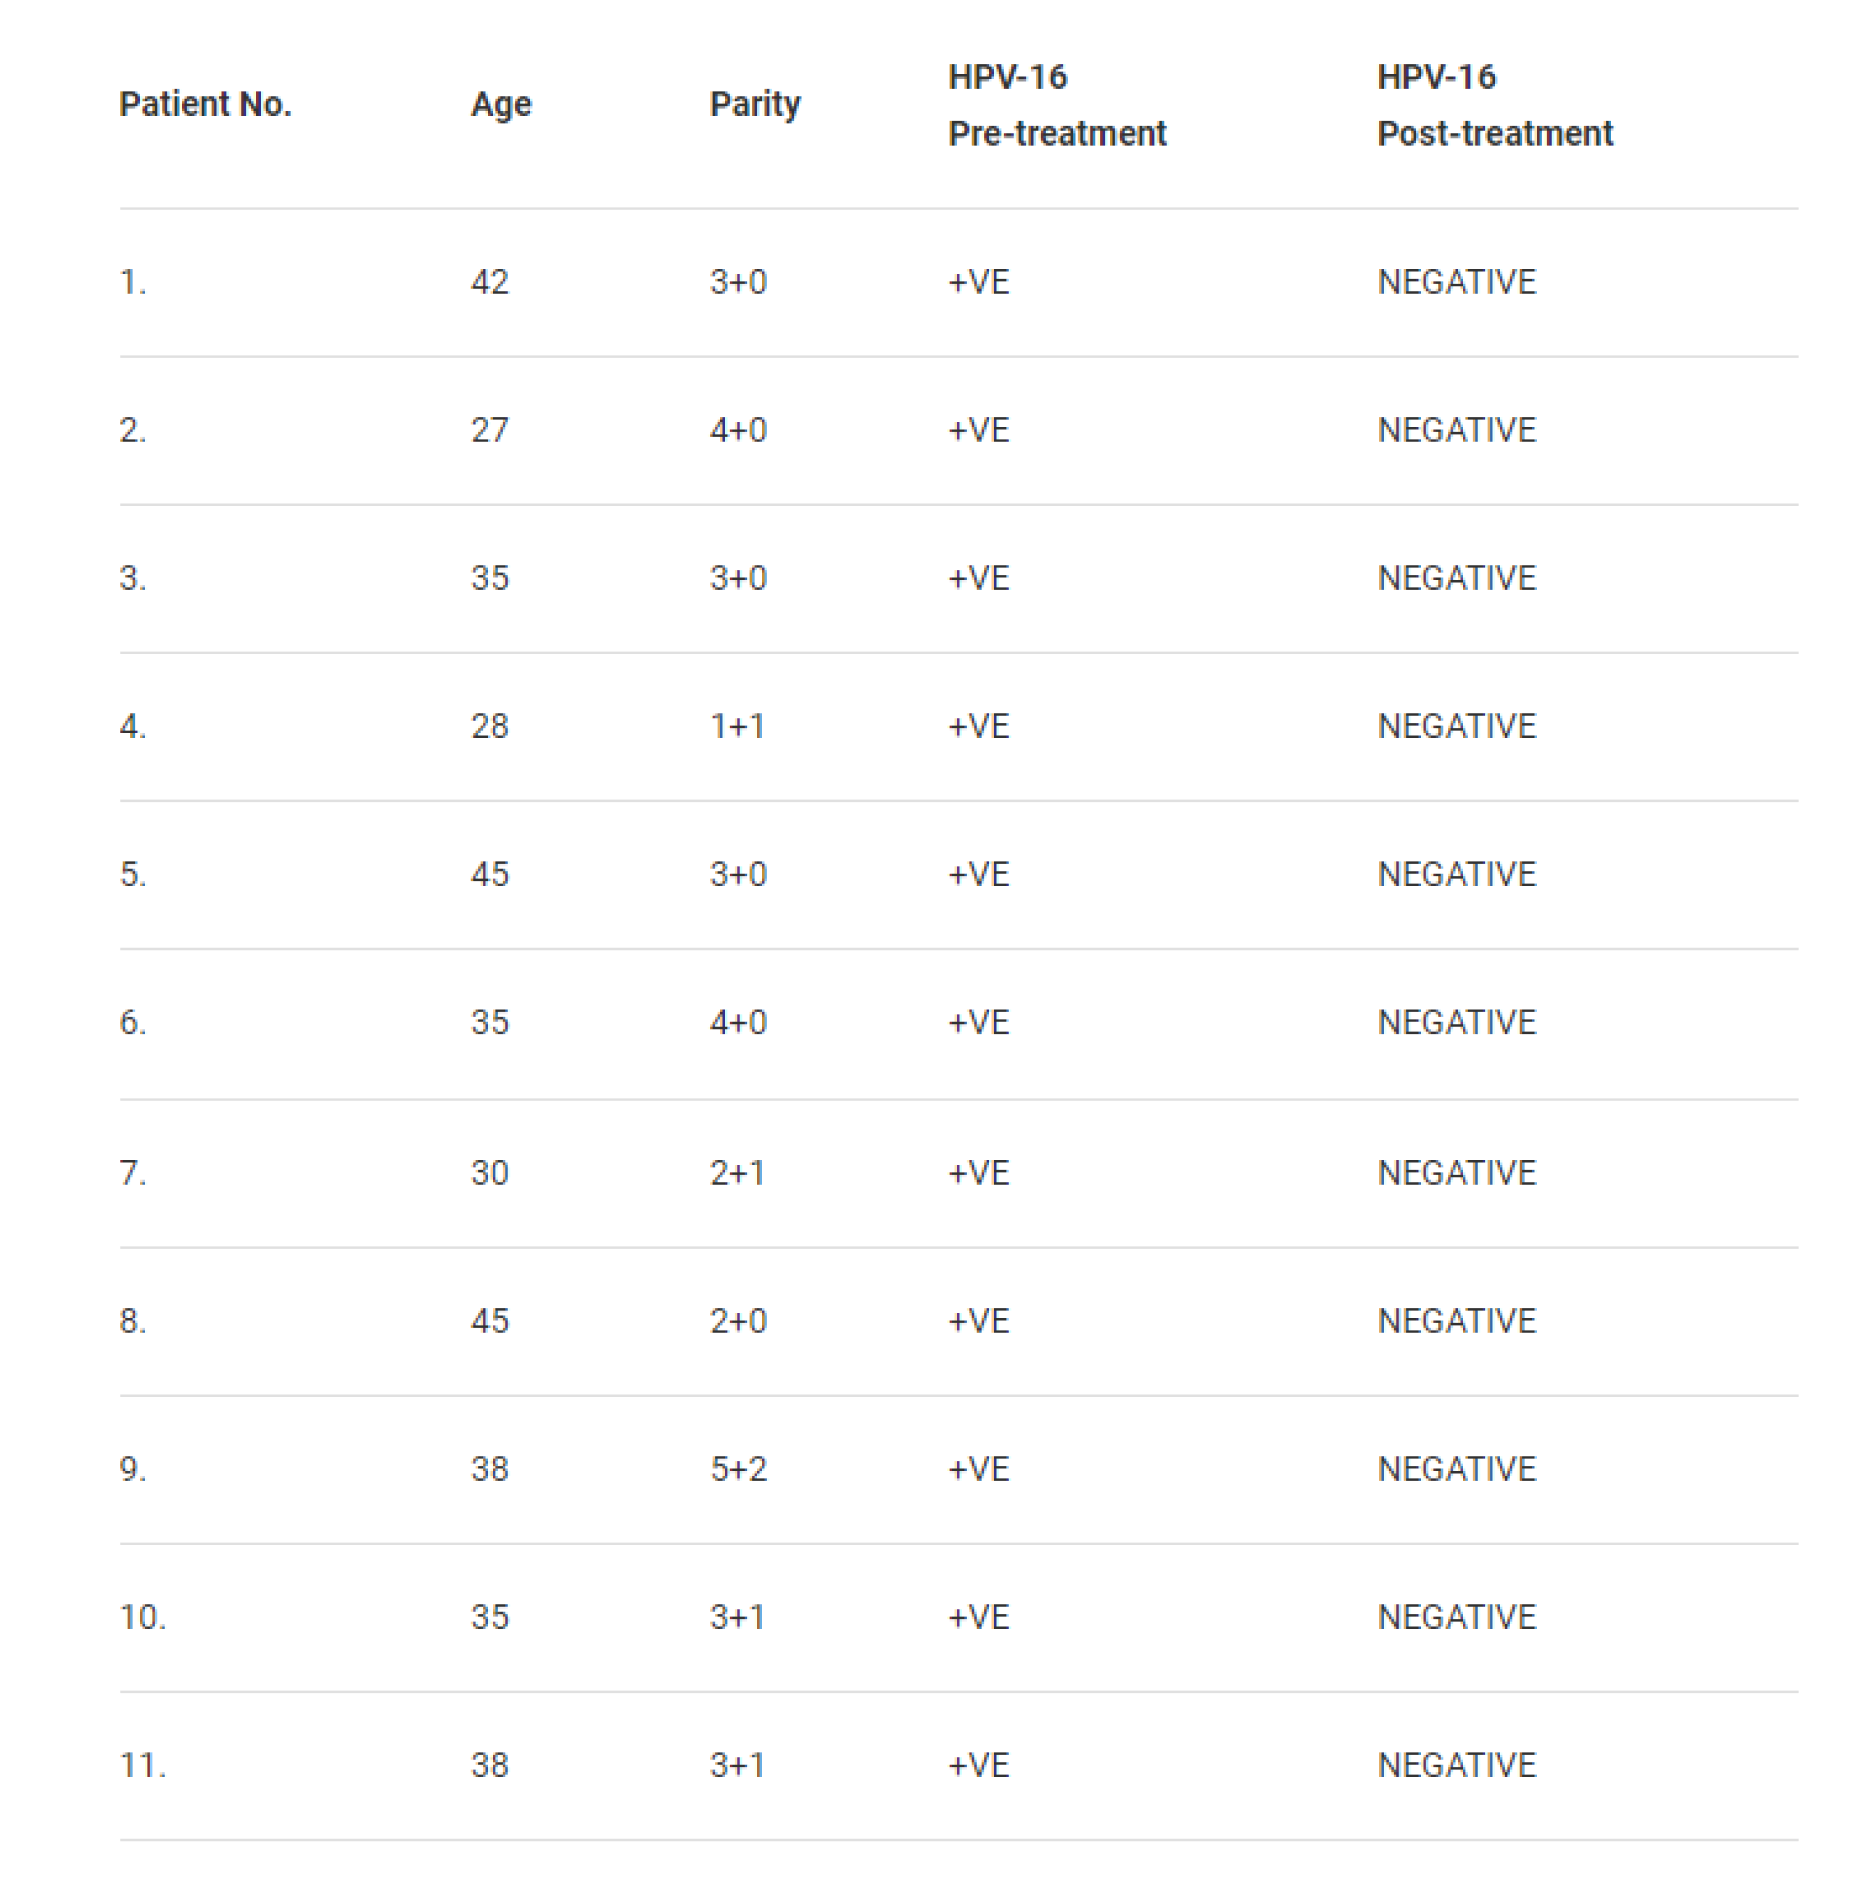Click the HPV-16 Pre-treatment column header
1872x1898 pixels.
point(1057,105)
